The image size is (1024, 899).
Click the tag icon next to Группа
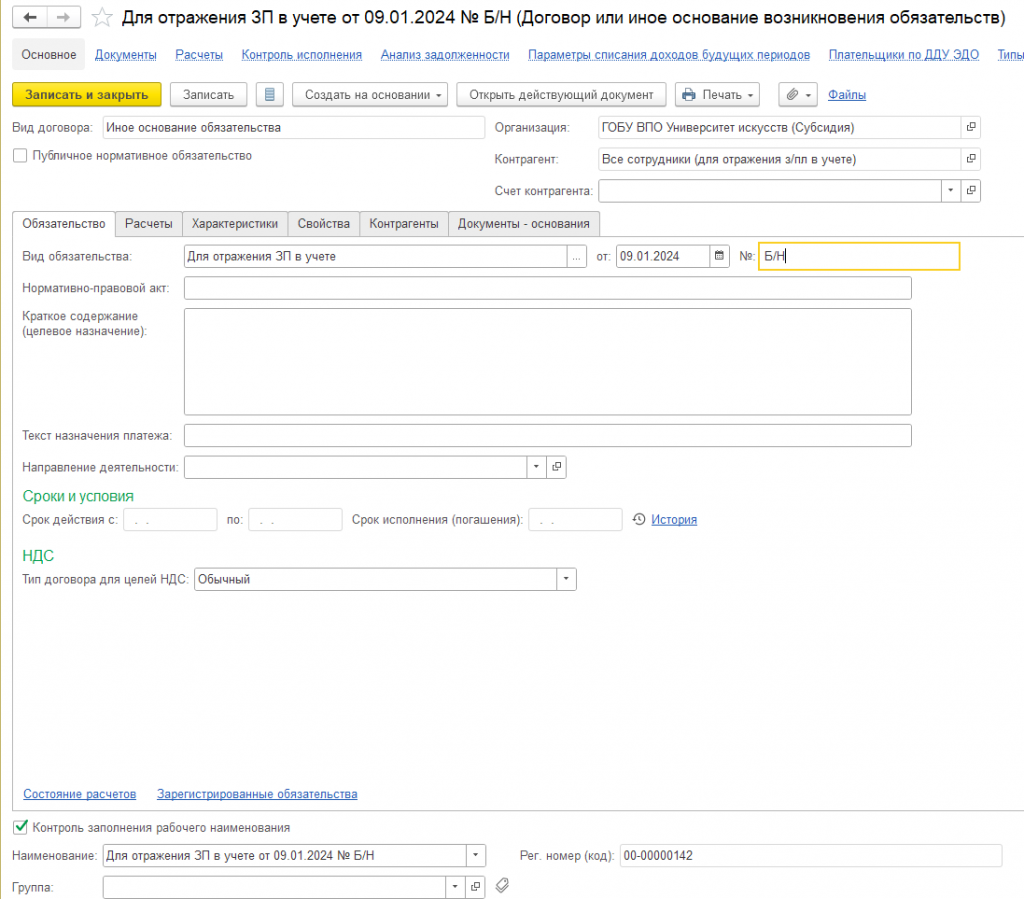tap(502, 885)
